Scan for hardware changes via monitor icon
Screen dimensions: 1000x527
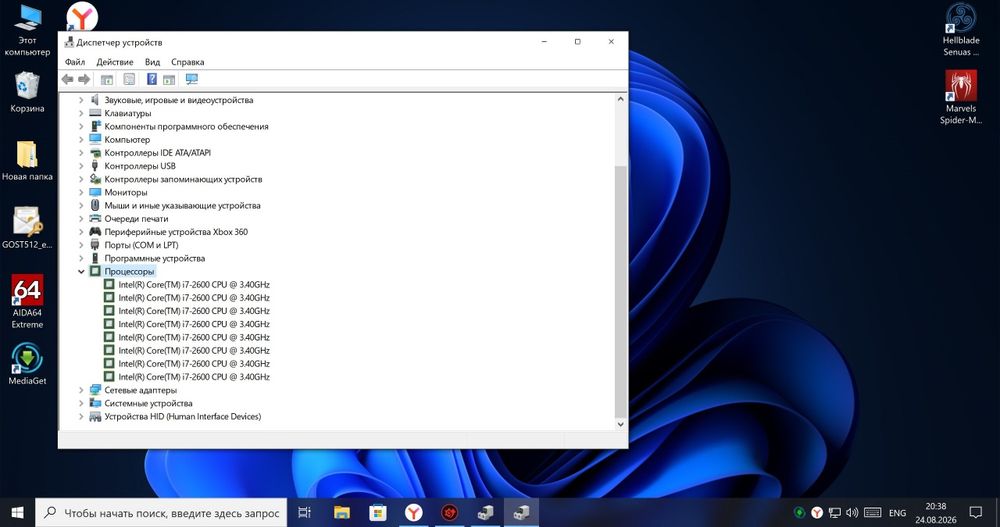pyautogui.click(x=191, y=79)
